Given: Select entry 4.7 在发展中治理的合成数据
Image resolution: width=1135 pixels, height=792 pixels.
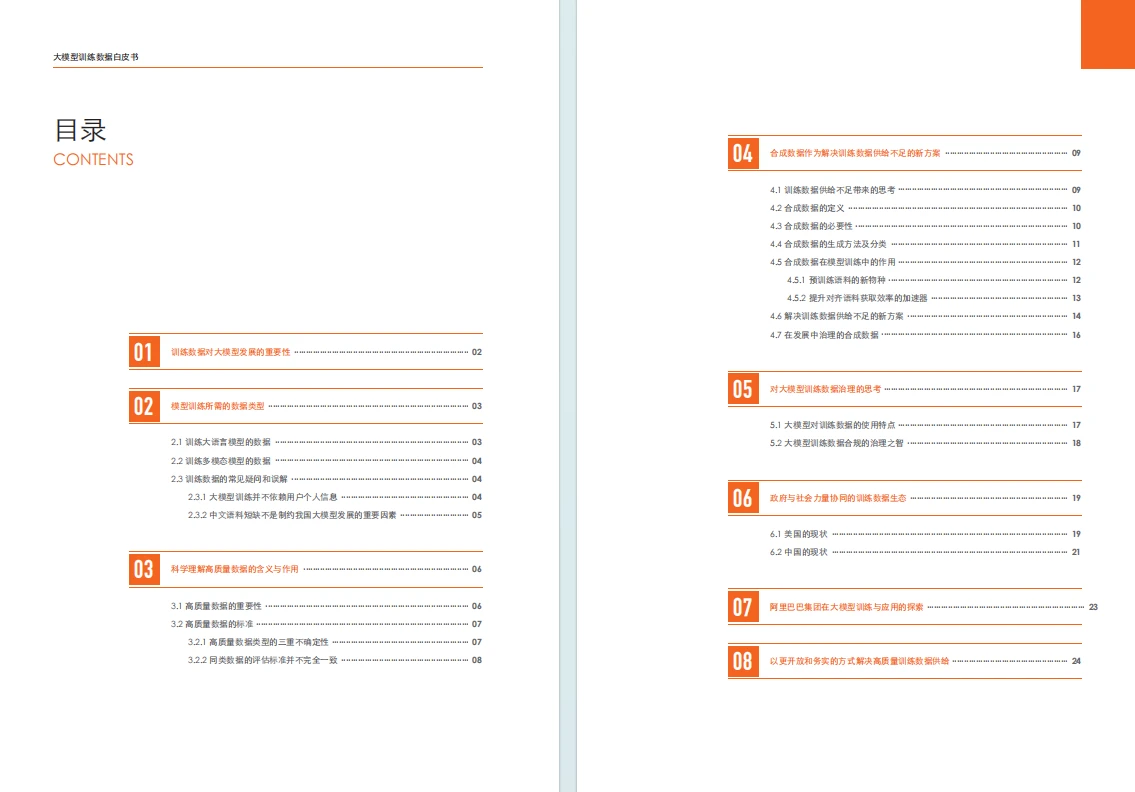Looking at the screenshot, I should [824, 335].
